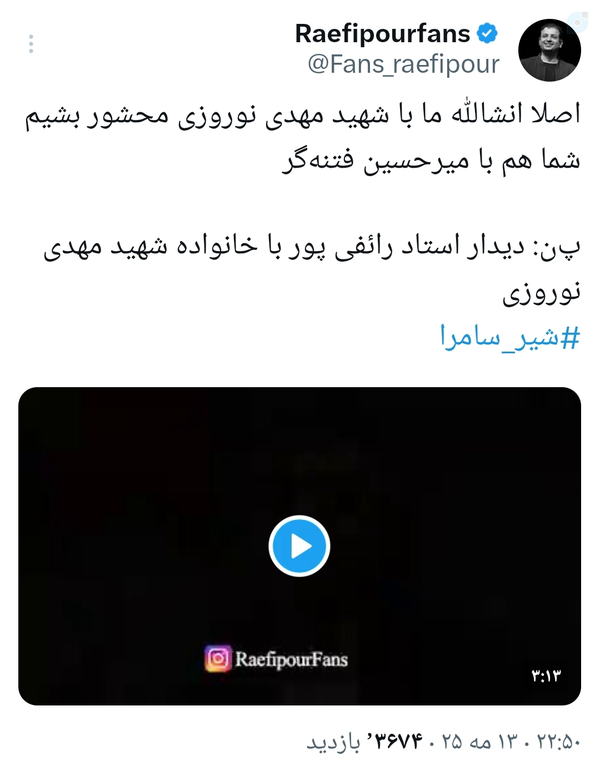Screen dimensions: 600x776
Task: Click the word بازدید in tweet footer
Action: point(333,742)
